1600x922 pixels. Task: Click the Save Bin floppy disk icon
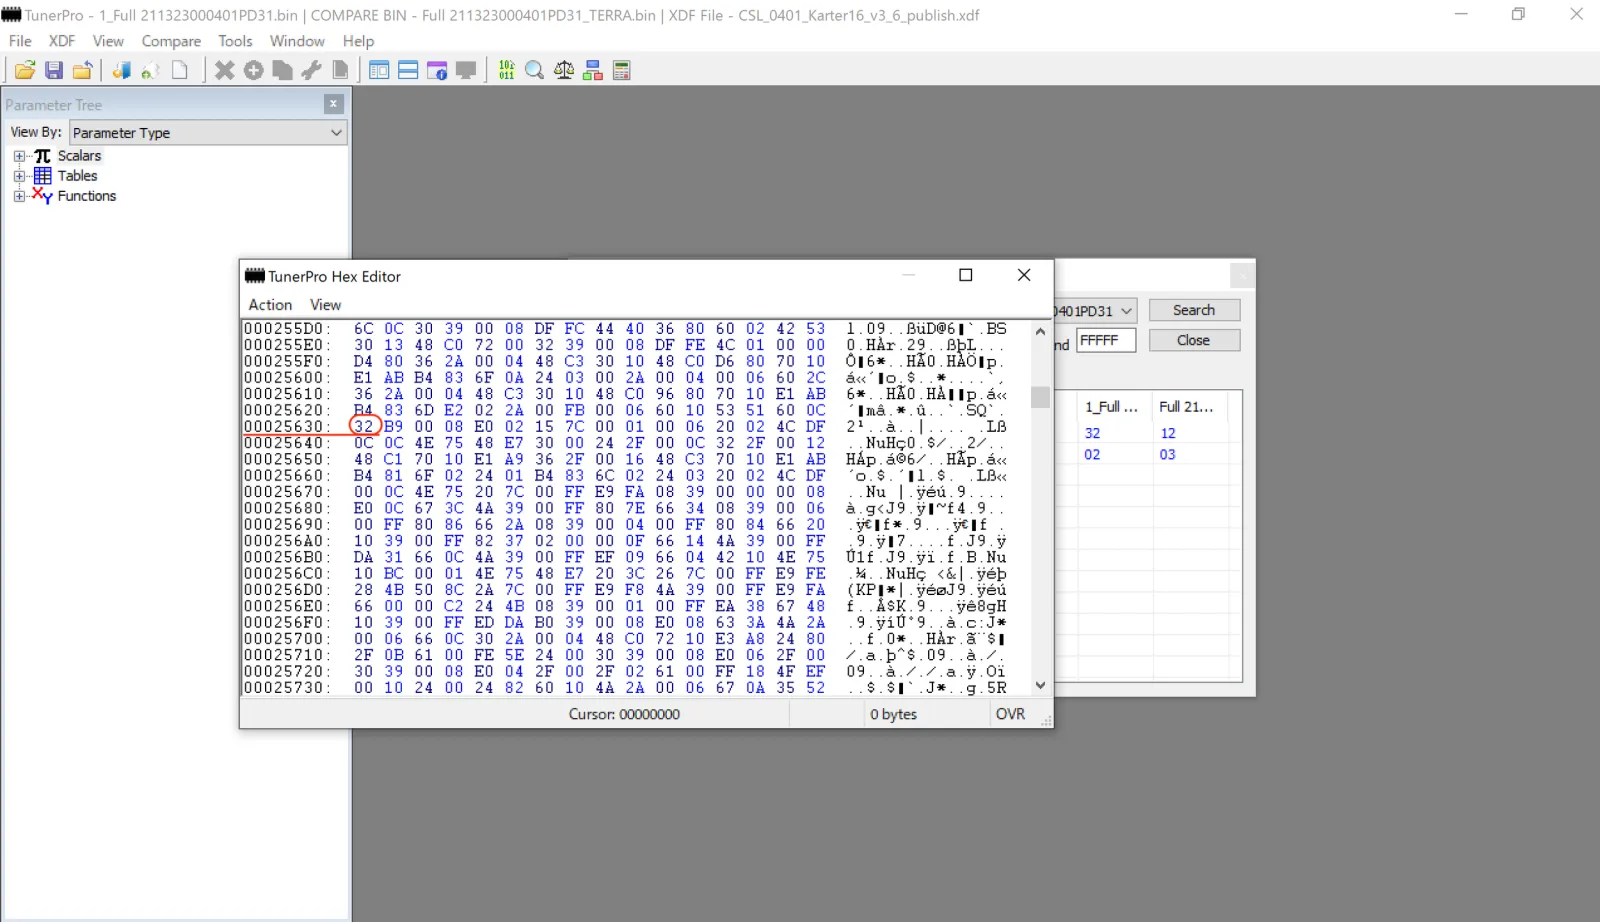tap(54, 70)
